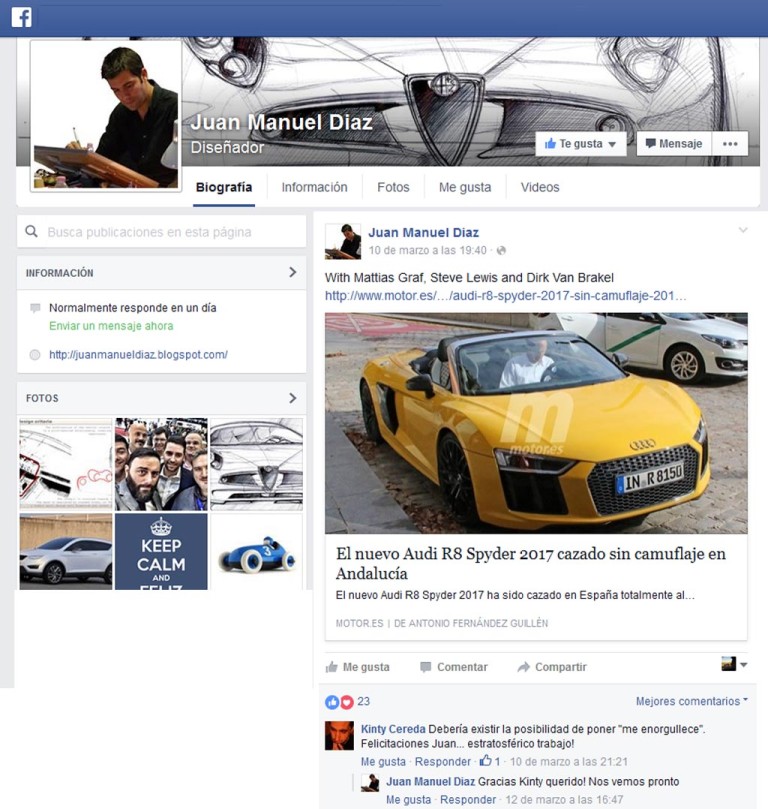This screenshot has width=768, height=809.
Task: Open the Keep Calm photo thumbnail
Action: point(161,551)
